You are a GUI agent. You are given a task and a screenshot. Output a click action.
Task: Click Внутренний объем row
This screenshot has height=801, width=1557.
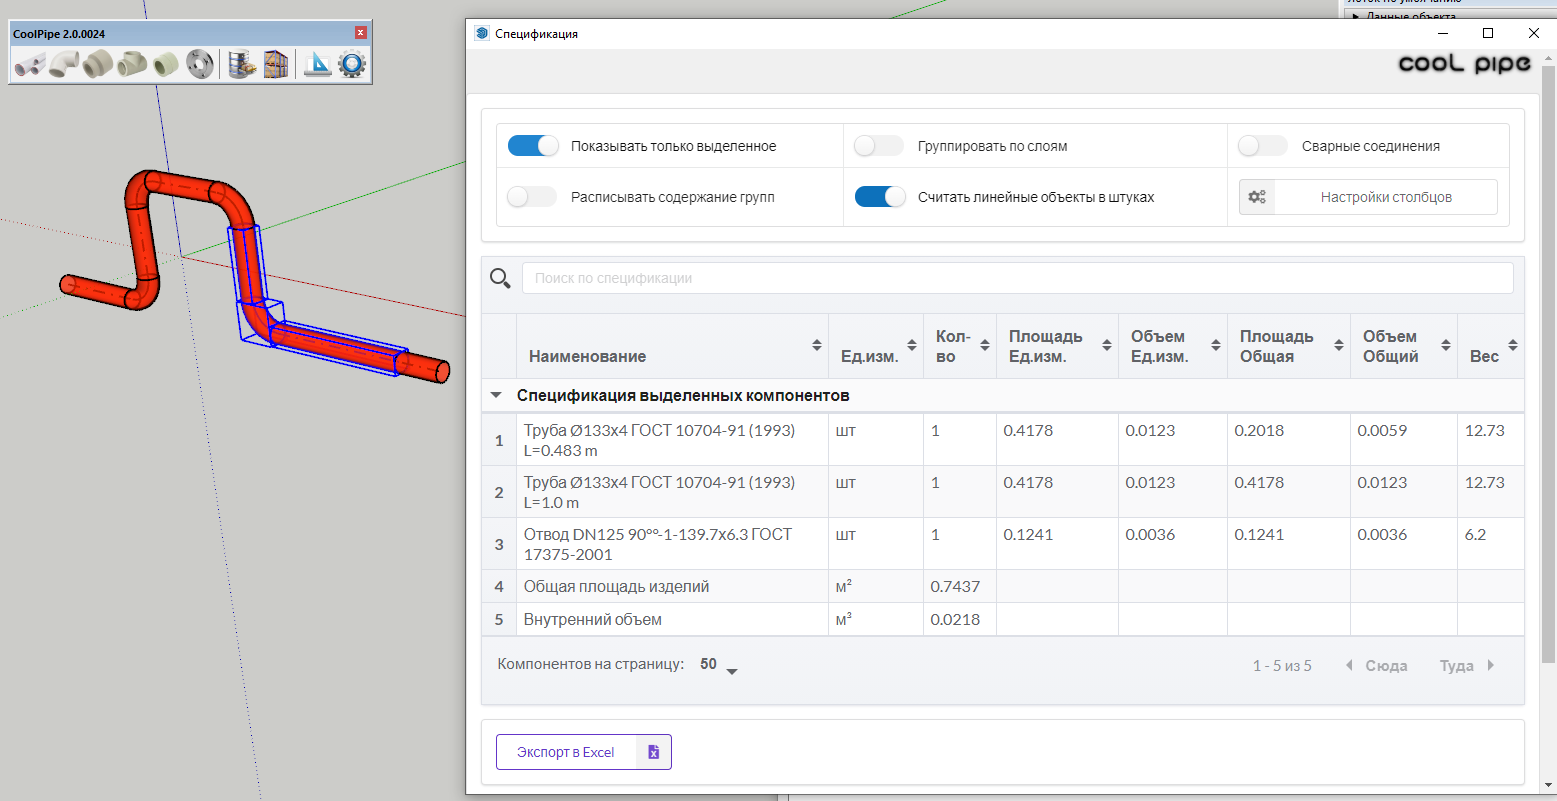[1003, 619]
